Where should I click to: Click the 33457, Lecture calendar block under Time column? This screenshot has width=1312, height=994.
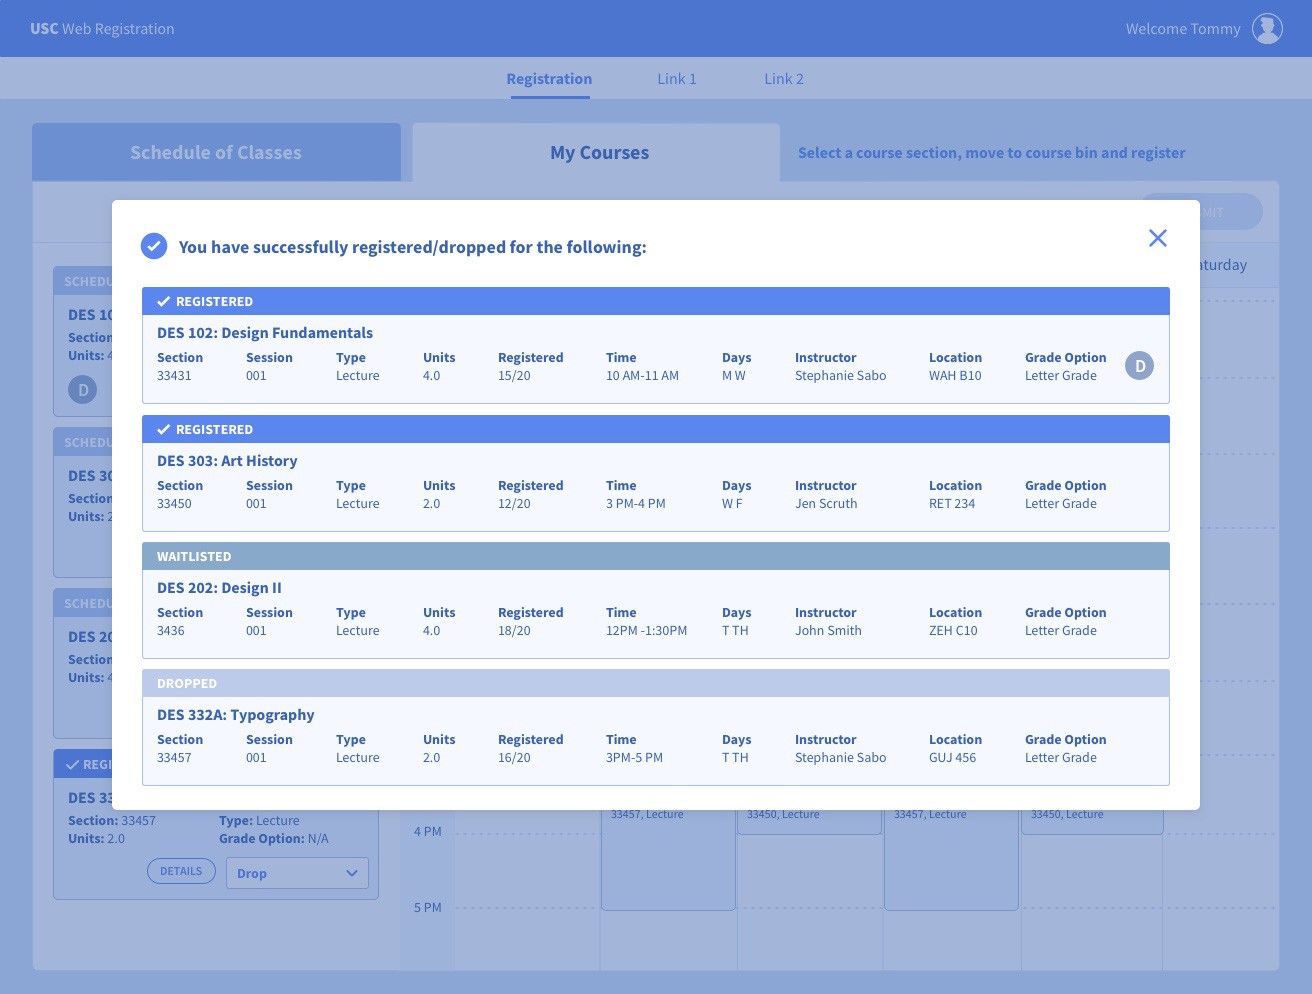coord(668,858)
